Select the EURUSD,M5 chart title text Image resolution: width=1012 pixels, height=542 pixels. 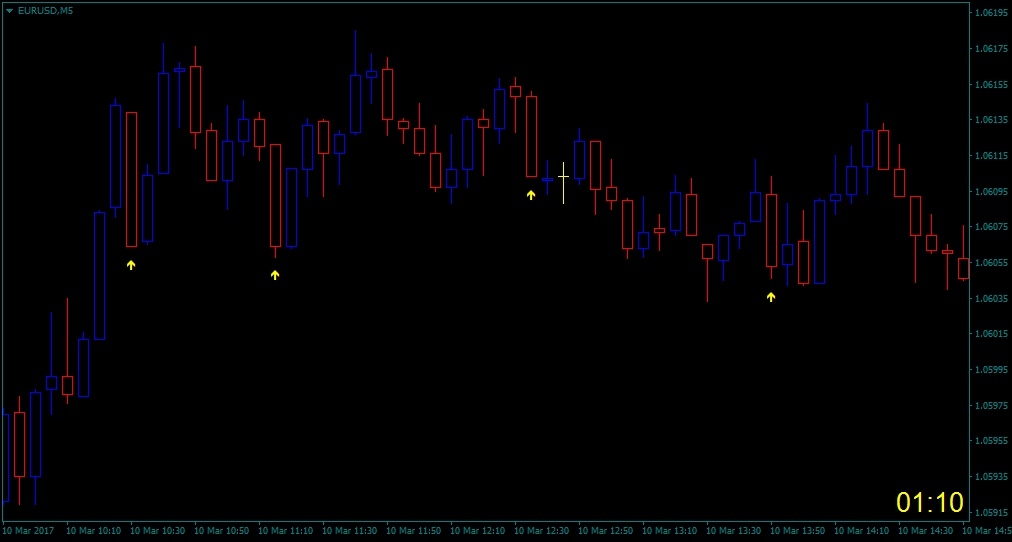pyautogui.click(x=45, y=11)
